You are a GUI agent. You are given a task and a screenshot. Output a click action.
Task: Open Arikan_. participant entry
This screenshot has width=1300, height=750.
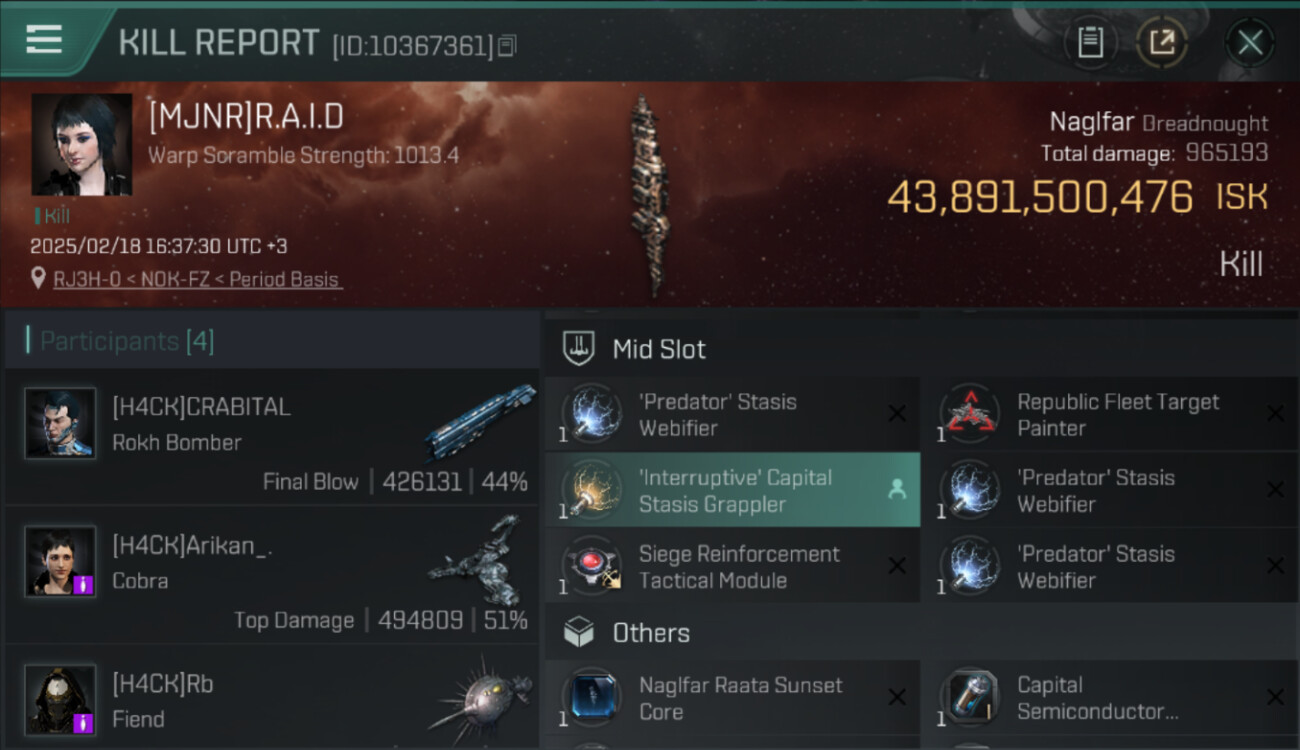[272, 575]
